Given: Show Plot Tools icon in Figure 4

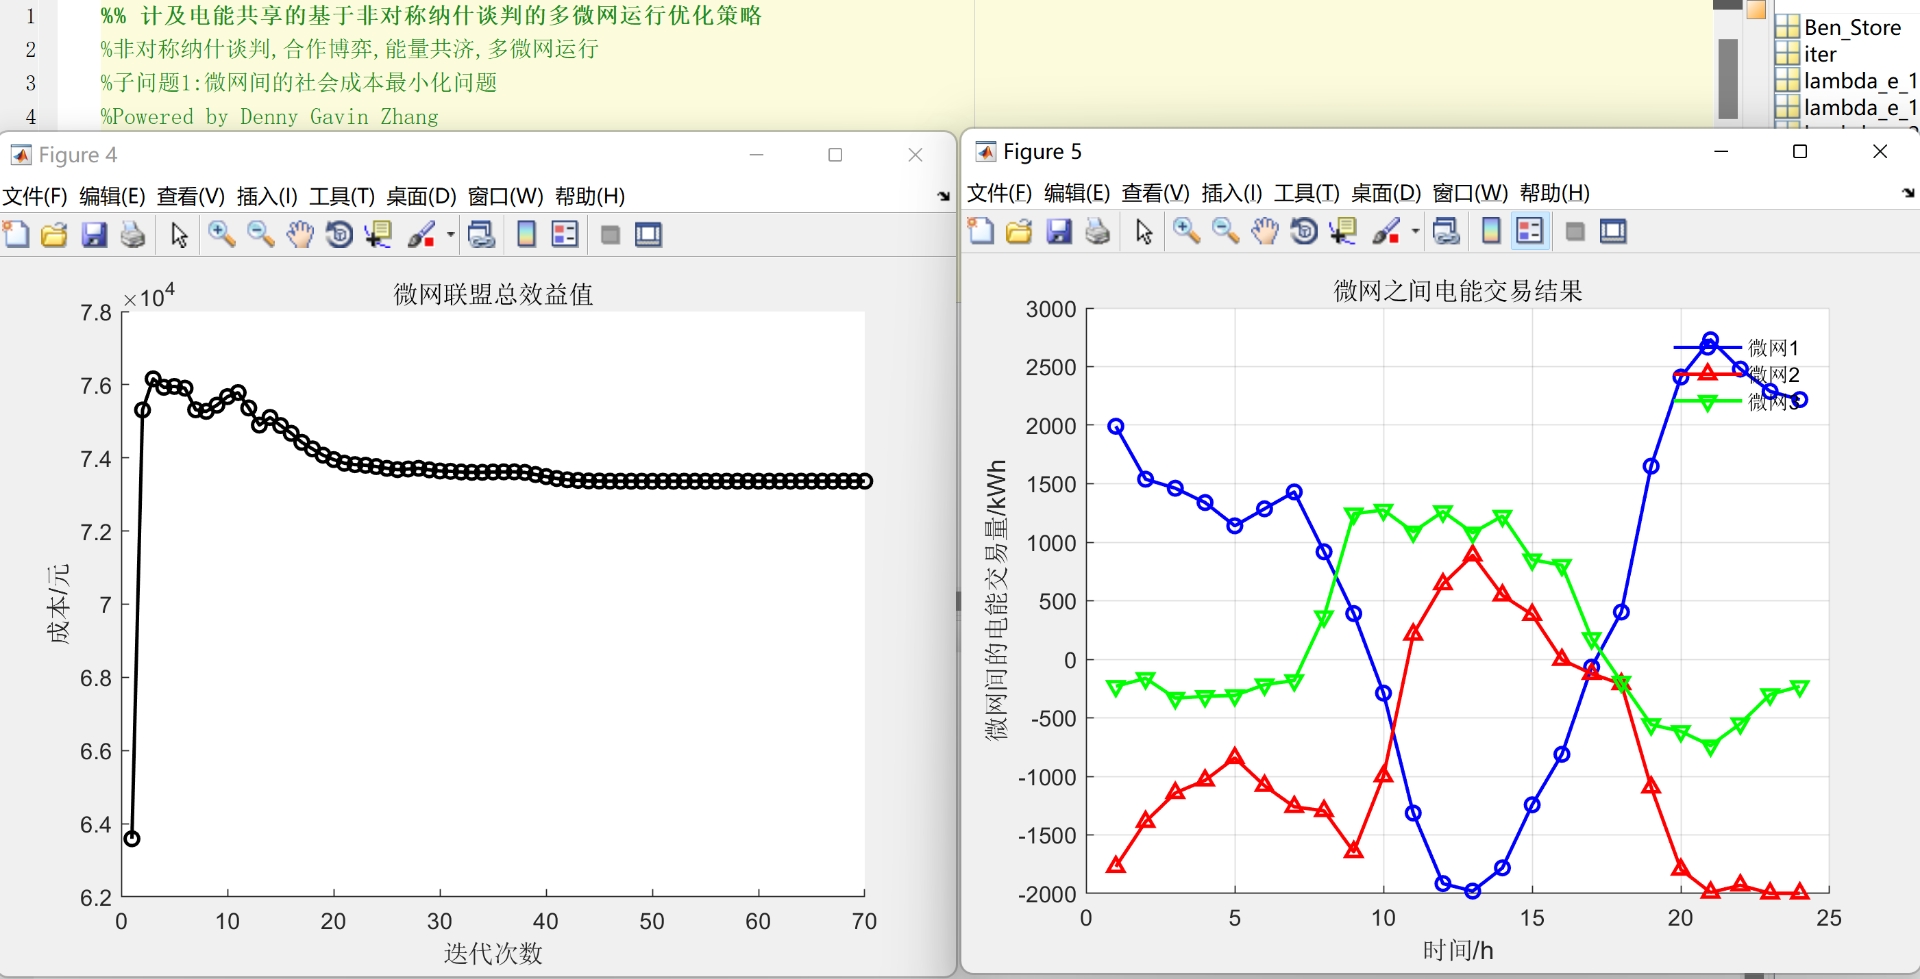Looking at the screenshot, I should pos(649,234).
